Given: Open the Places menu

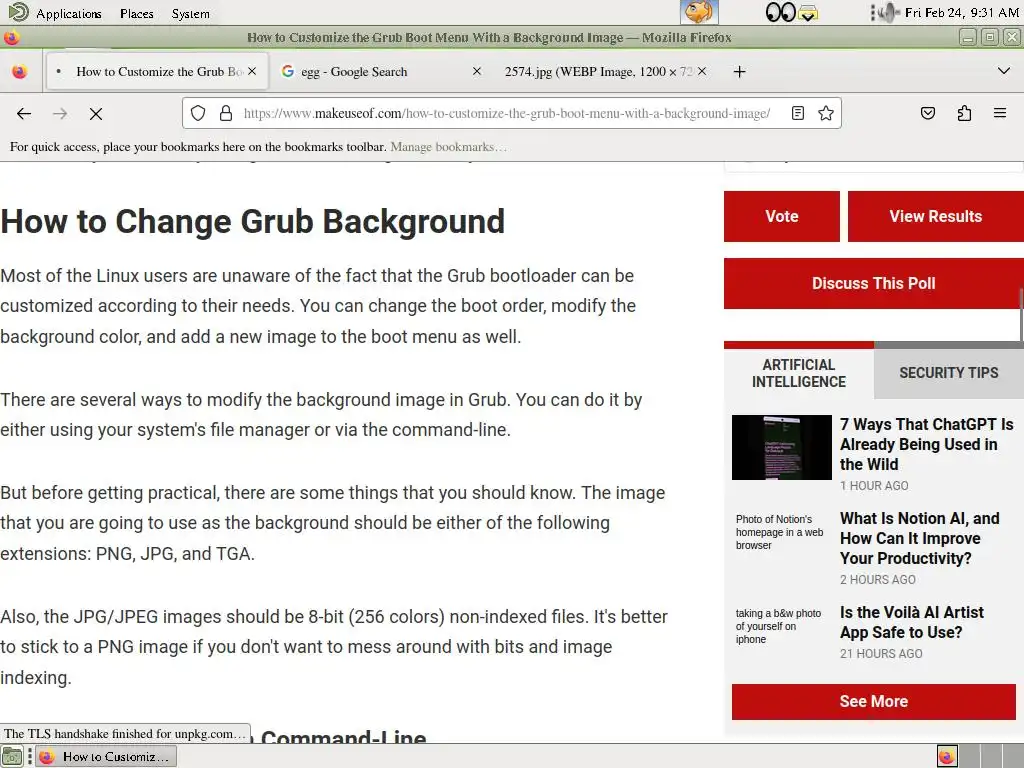Looking at the screenshot, I should (136, 13).
